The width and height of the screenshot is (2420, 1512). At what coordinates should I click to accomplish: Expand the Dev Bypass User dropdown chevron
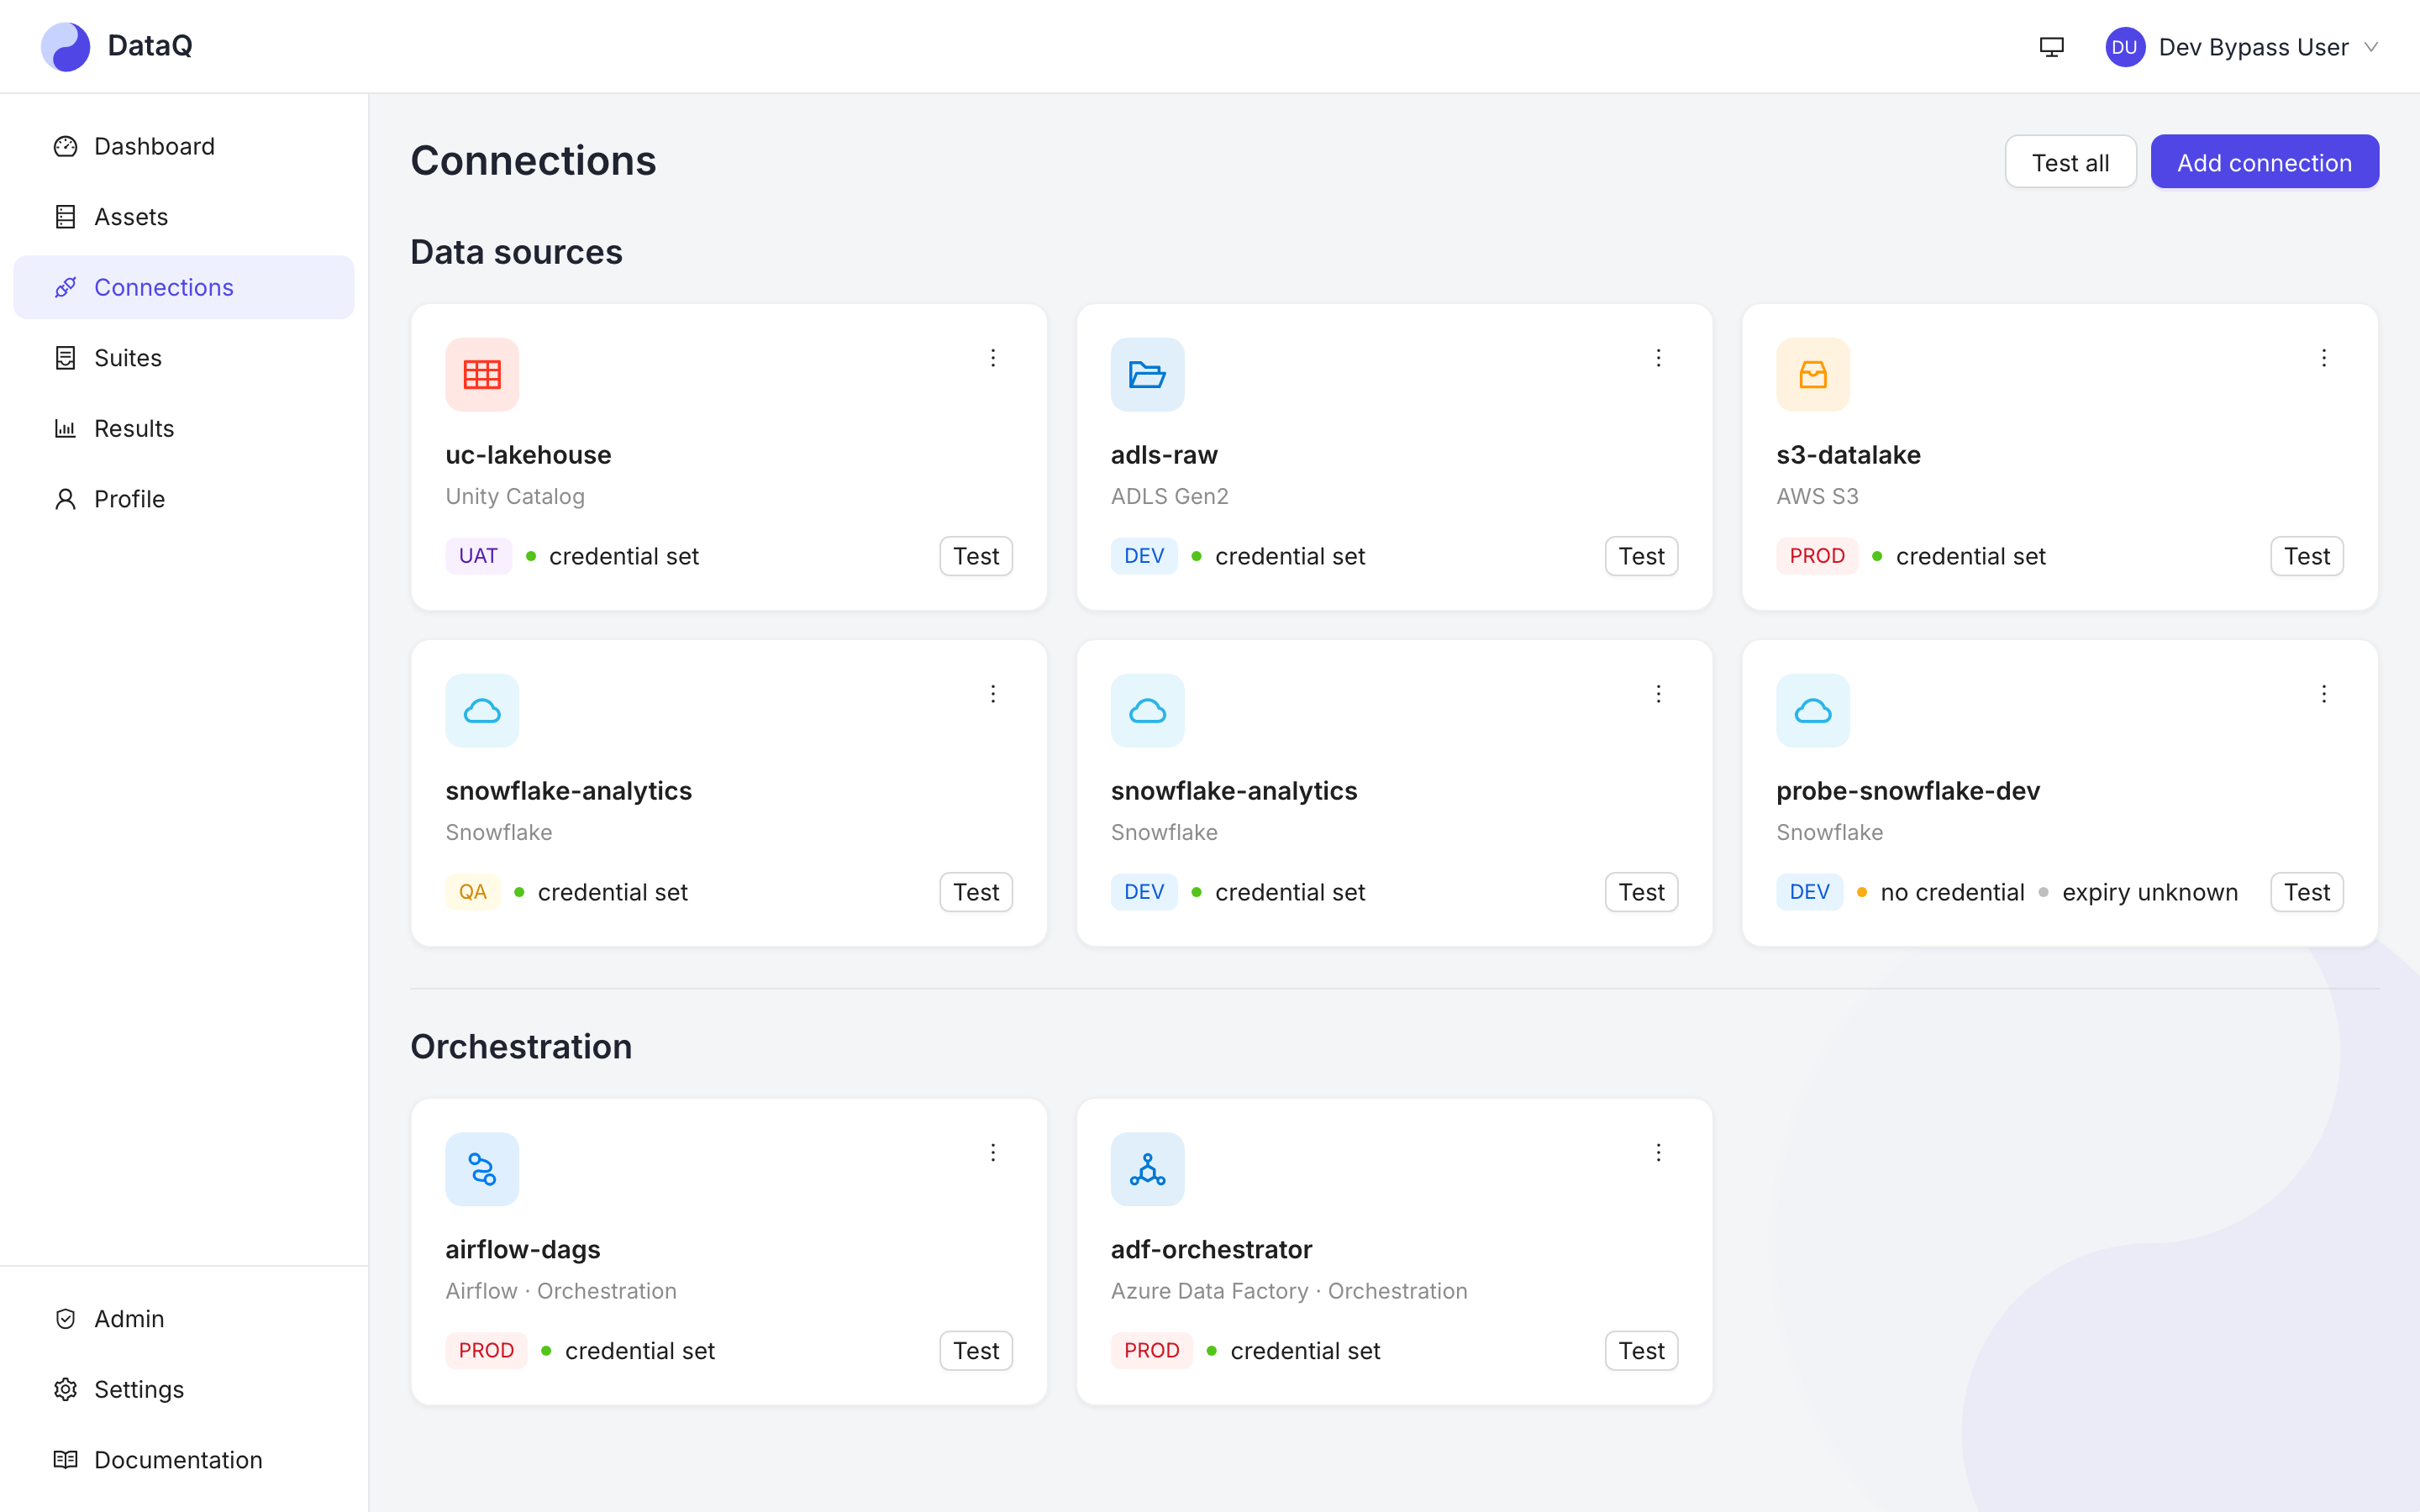2371,47
